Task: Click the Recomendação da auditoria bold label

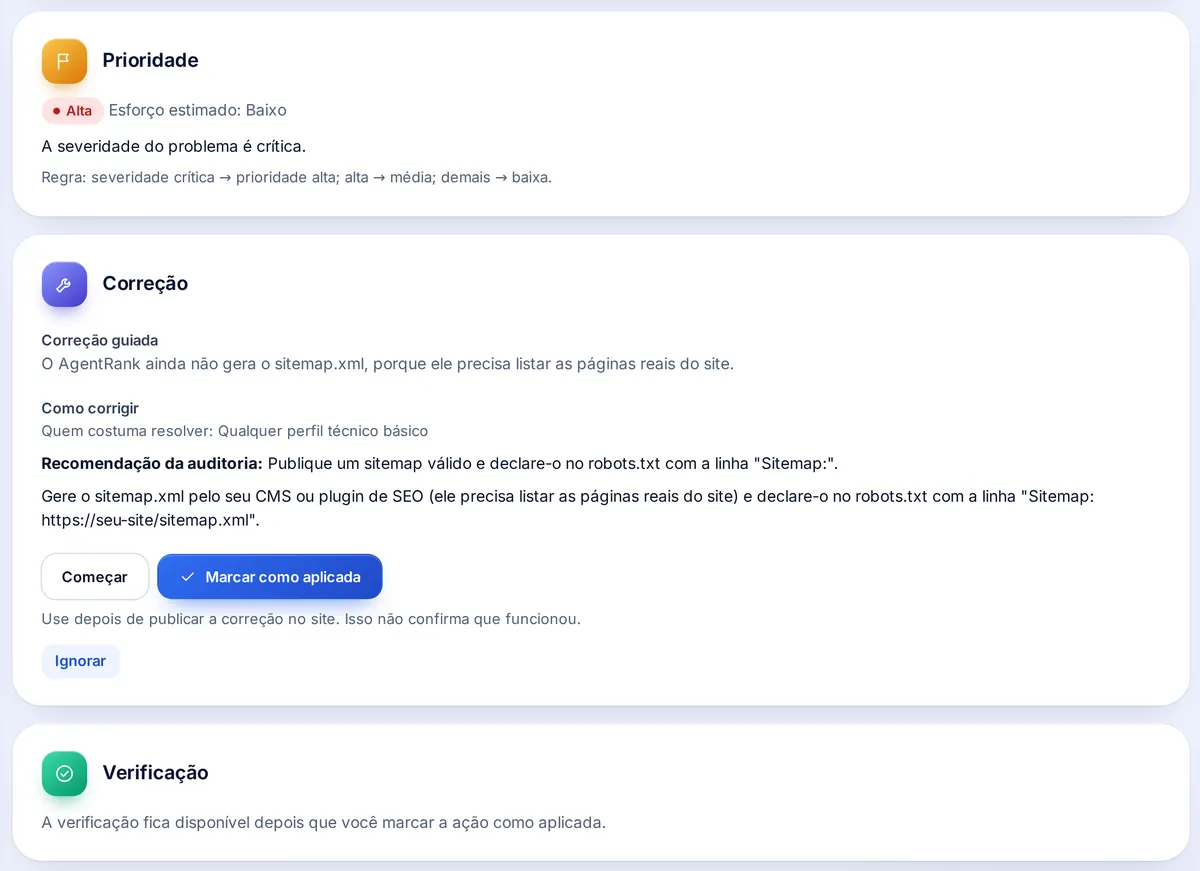Action: tap(152, 463)
